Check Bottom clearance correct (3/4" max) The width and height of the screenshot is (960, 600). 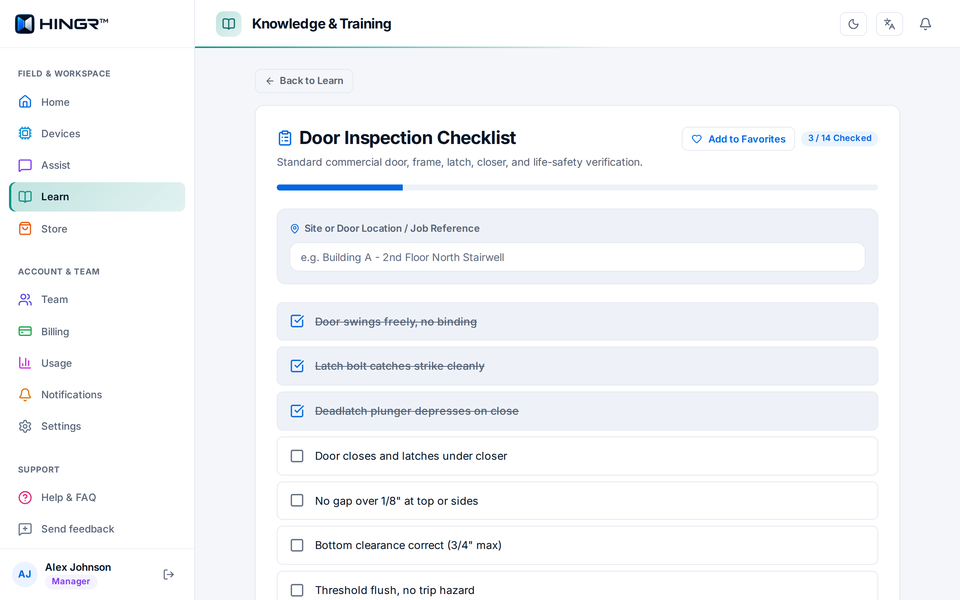[297, 546]
